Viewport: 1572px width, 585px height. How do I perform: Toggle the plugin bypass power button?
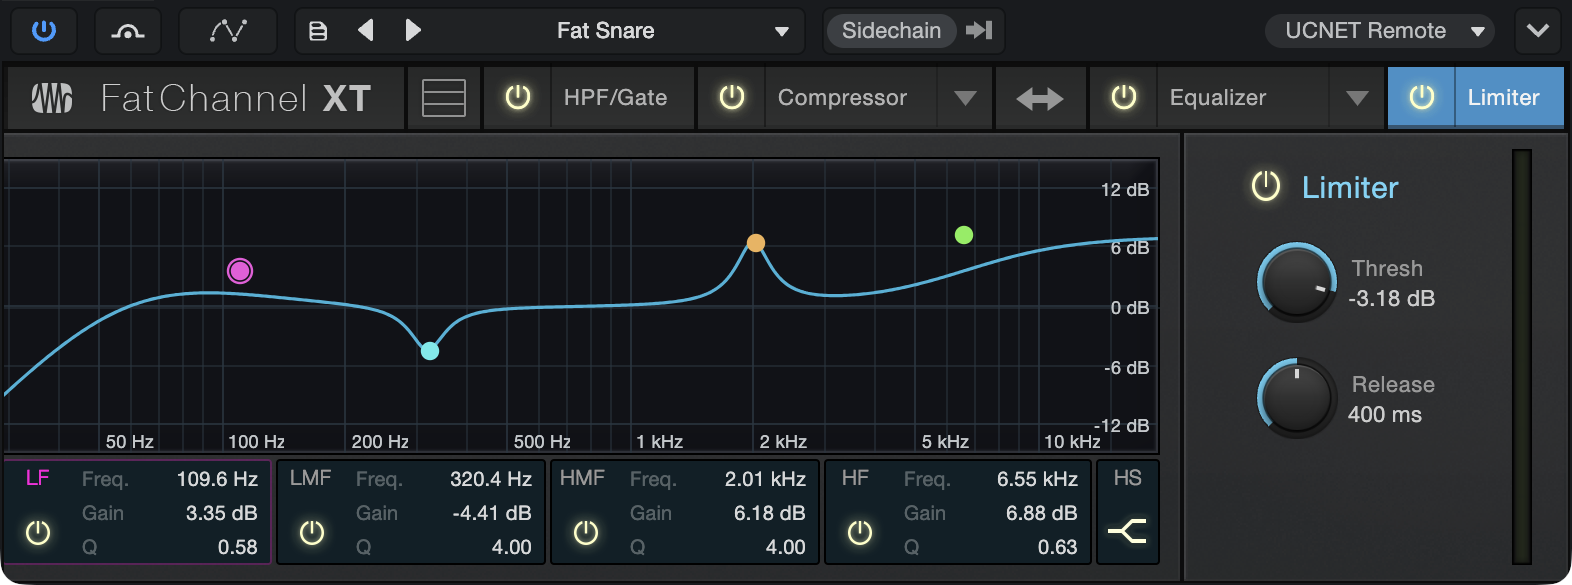point(44,31)
